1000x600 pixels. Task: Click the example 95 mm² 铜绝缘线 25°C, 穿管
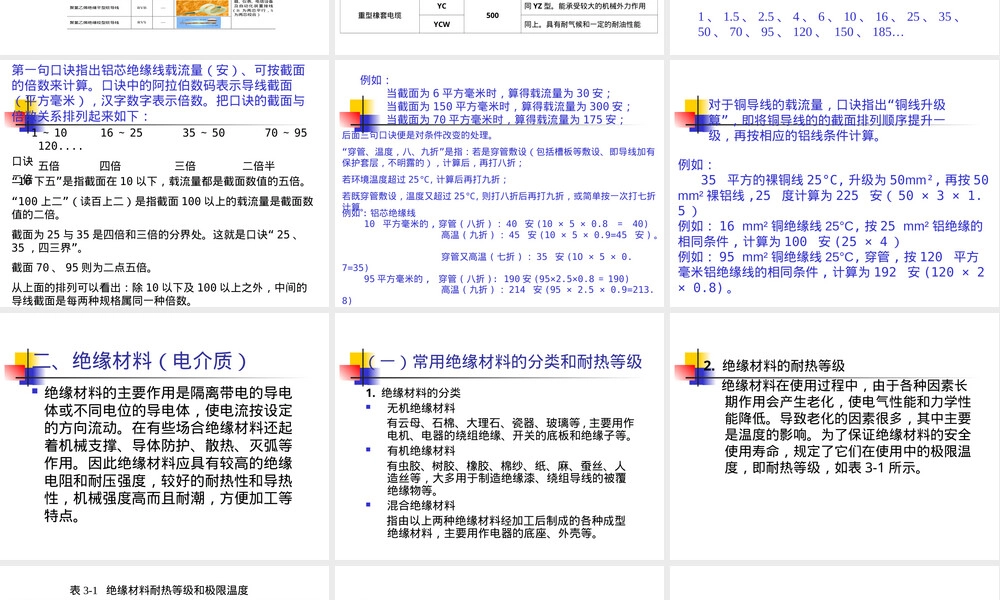[x=831, y=272]
